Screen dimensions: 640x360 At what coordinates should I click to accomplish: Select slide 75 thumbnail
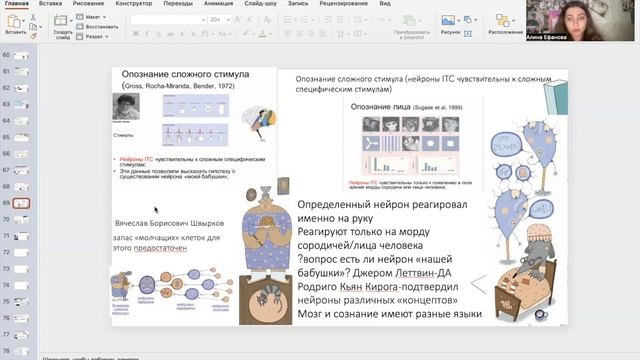coord(21,302)
